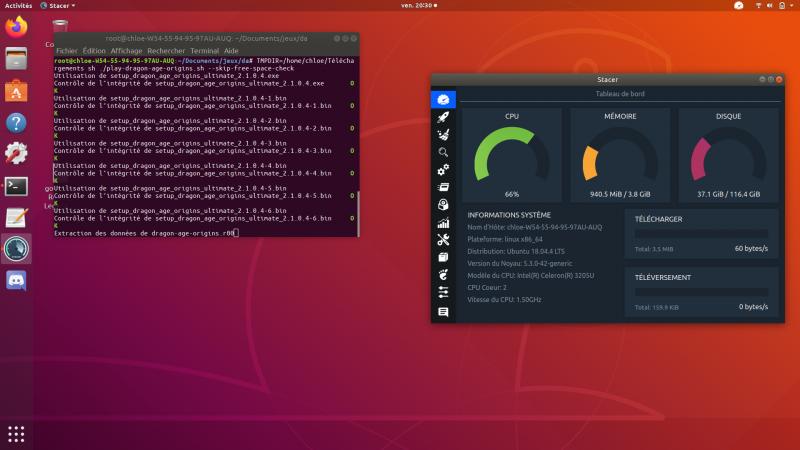Click 'Vitesse du CPU: 1.50GHz' line
The width and height of the screenshot is (800, 450).
[504, 300]
